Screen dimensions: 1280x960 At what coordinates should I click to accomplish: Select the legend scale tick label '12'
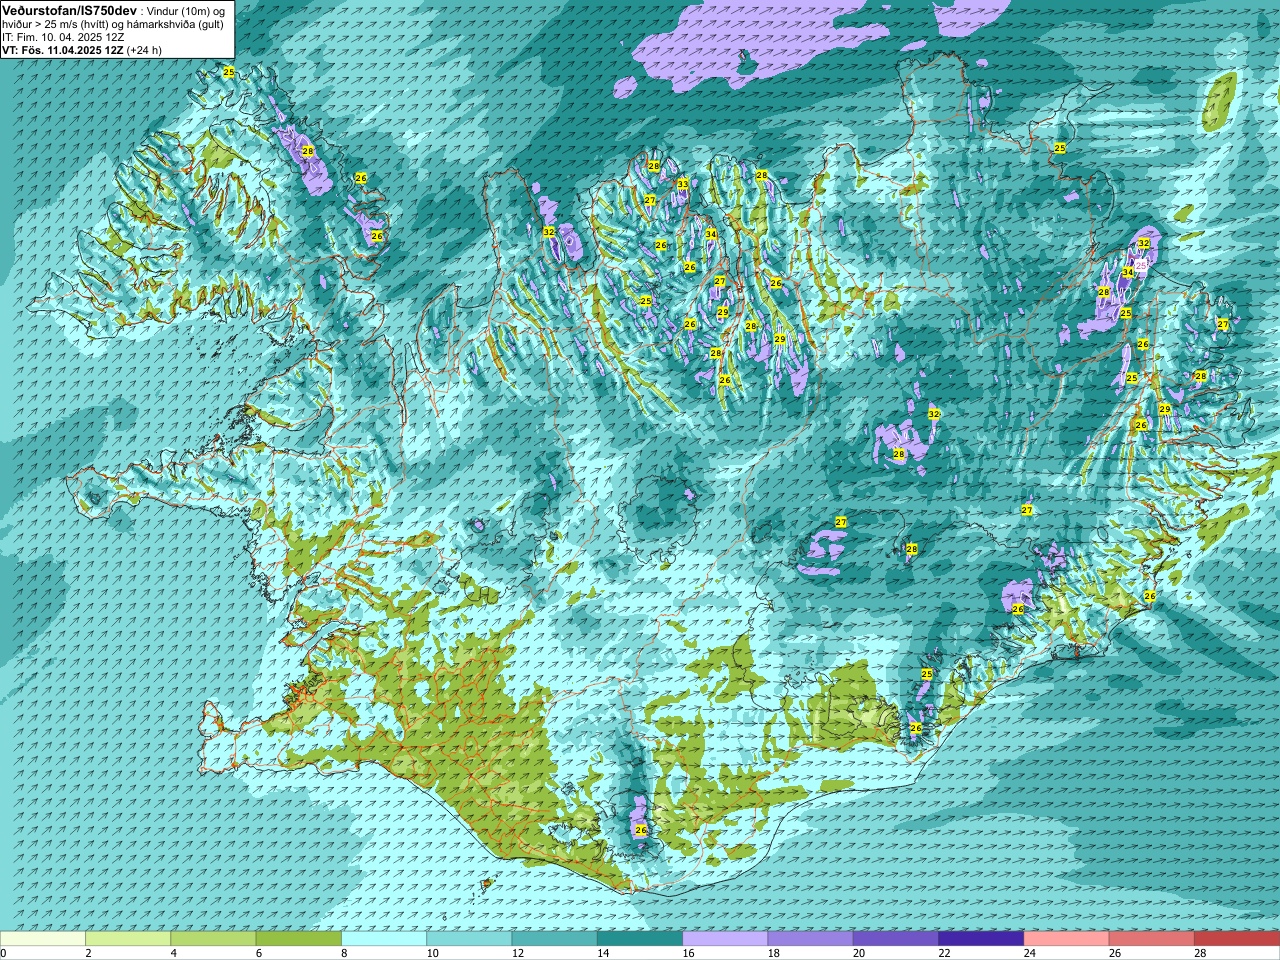[518, 953]
